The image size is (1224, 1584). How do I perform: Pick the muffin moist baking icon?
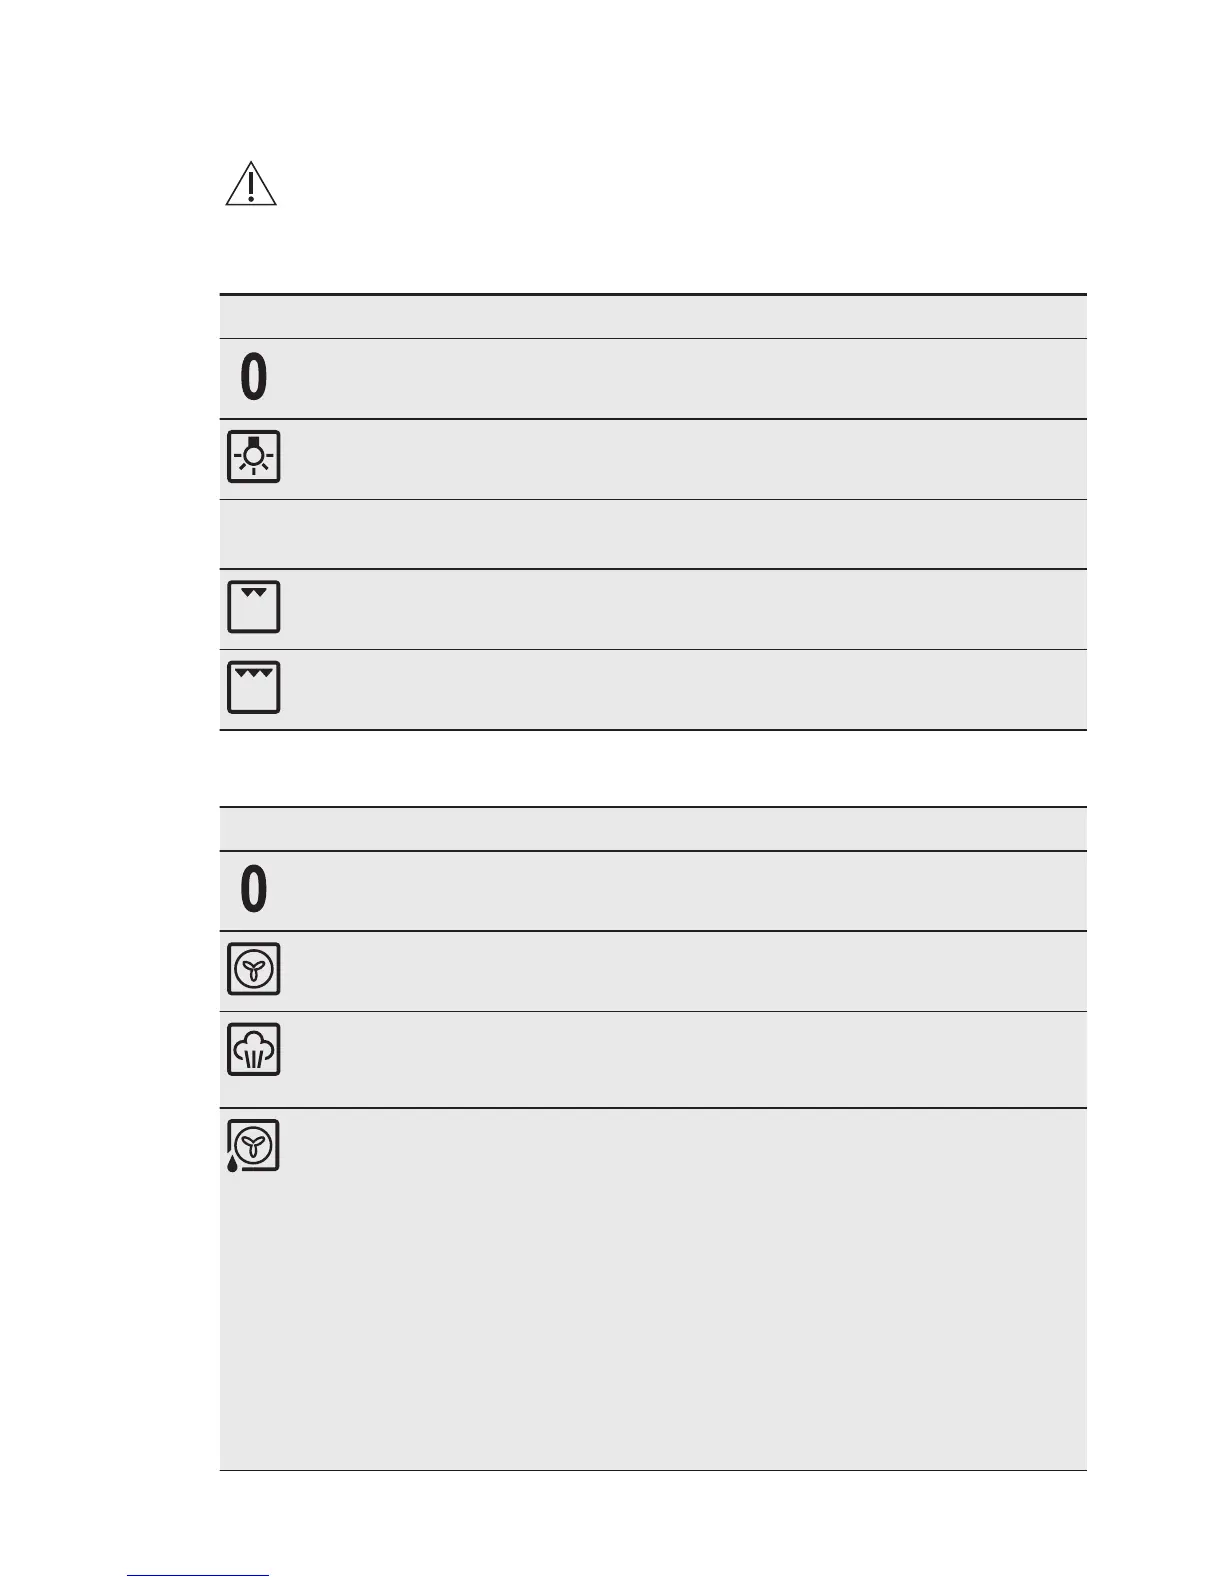coord(254,1049)
